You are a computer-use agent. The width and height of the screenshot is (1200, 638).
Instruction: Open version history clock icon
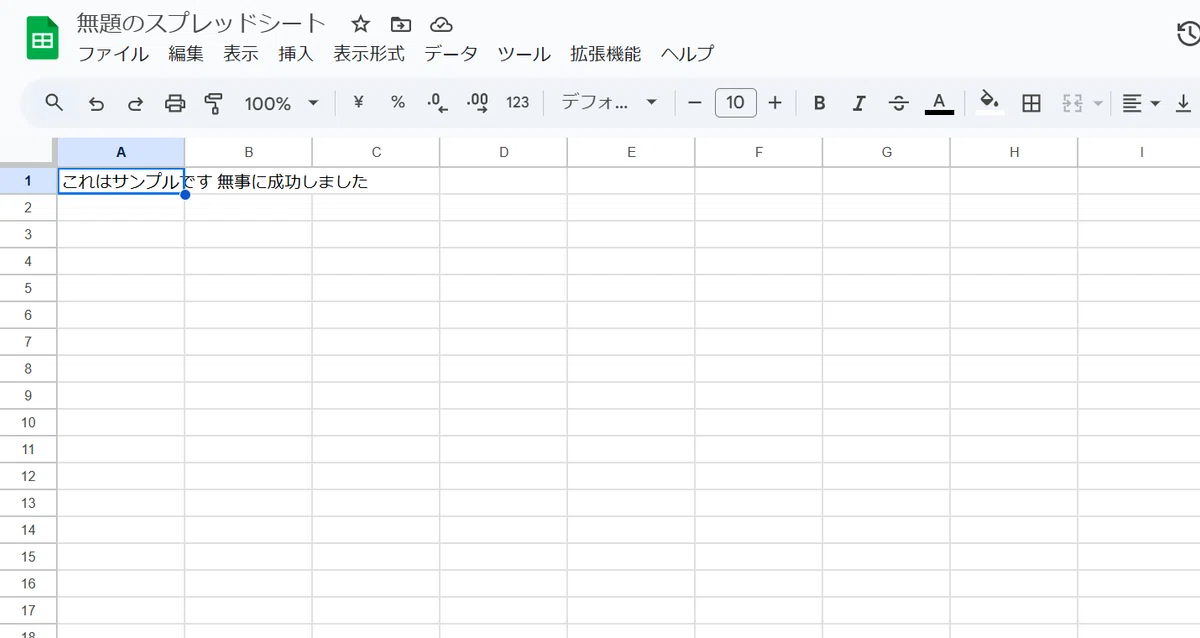(x=1187, y=35)
